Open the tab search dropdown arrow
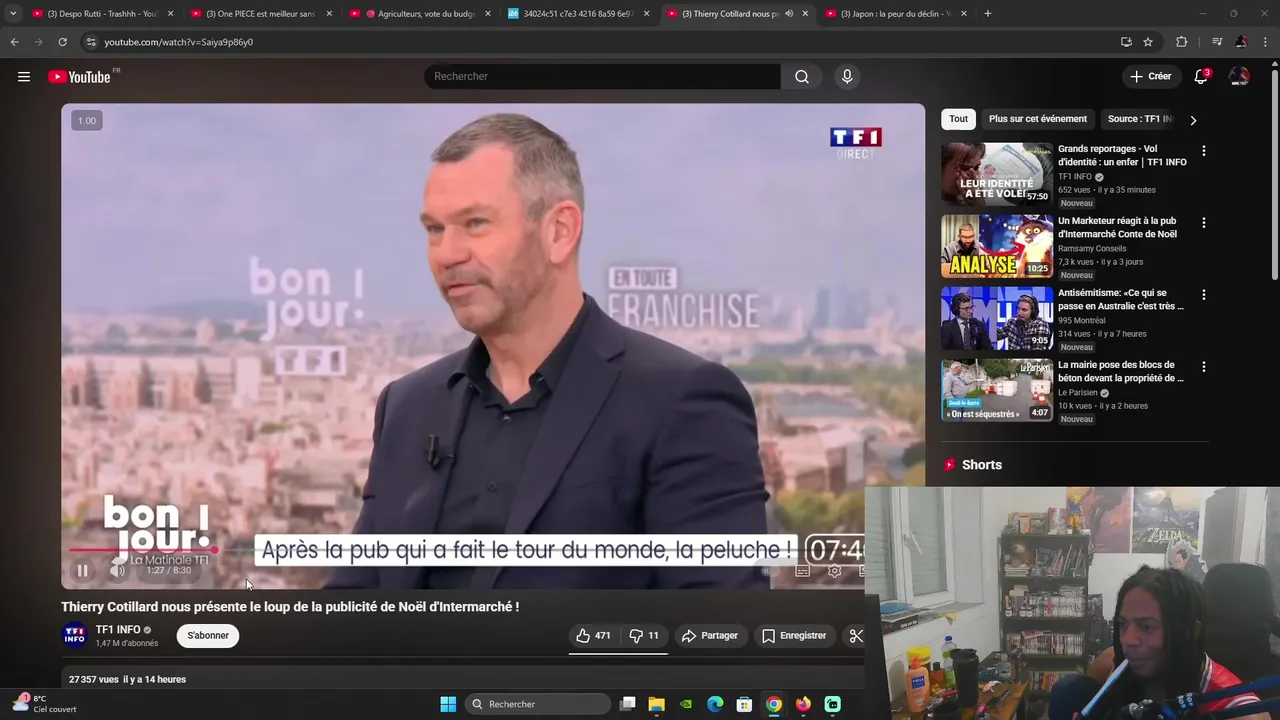 point(12,14)
